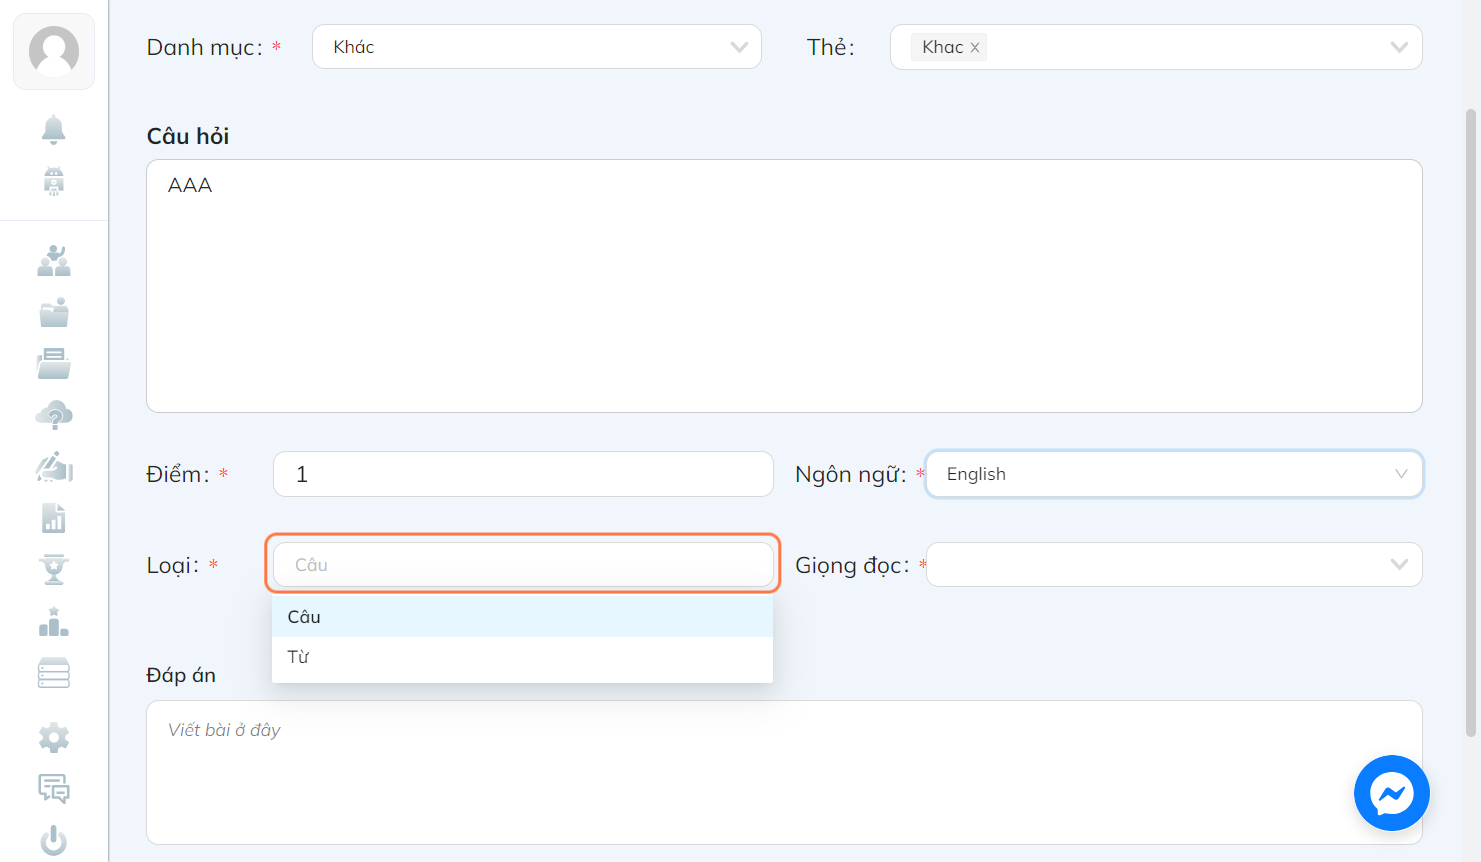This screenshot has width=1481, height=862.
Task: Click into the Câu hỏi text area
Action: 784,286
